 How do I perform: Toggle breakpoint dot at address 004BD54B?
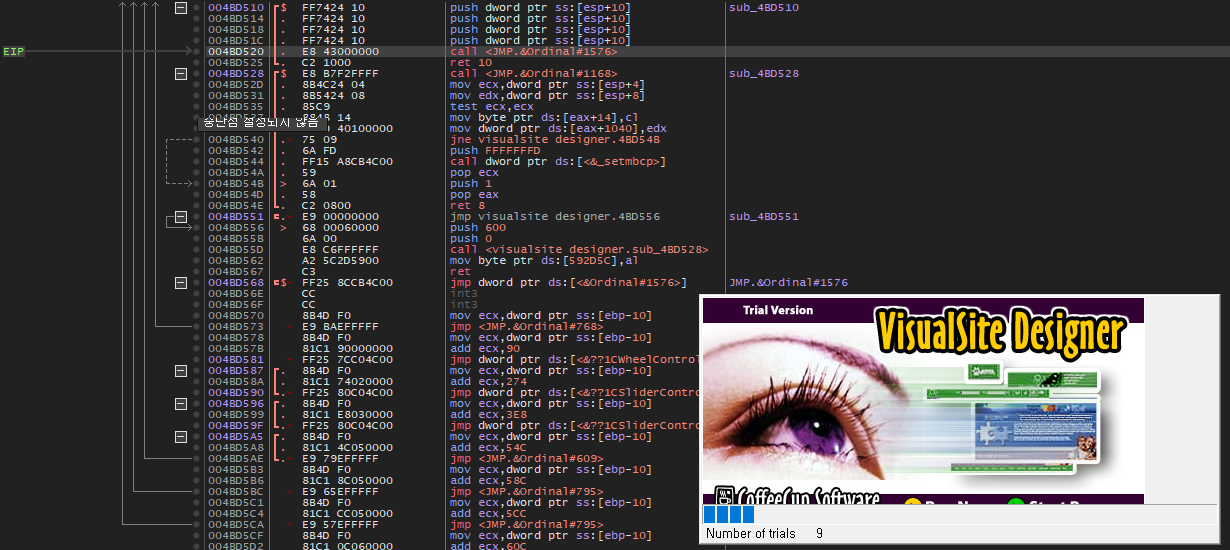point(197,183)
